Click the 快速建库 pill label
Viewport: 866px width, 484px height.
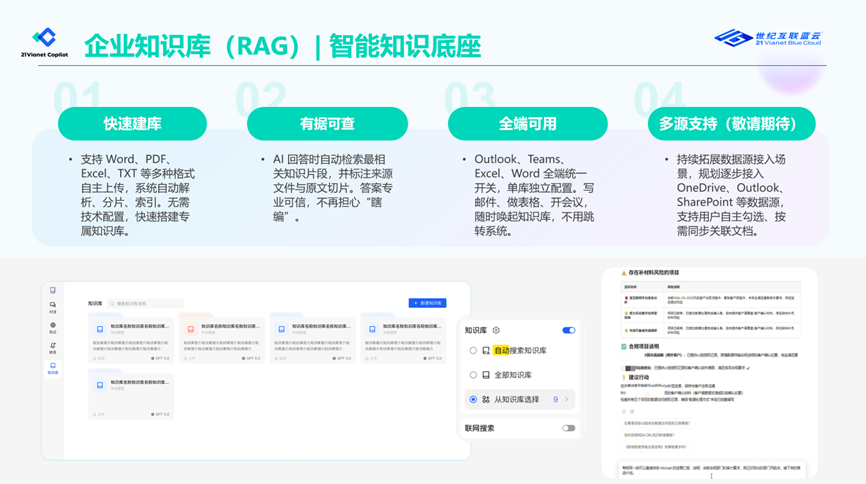pos(132,124)
